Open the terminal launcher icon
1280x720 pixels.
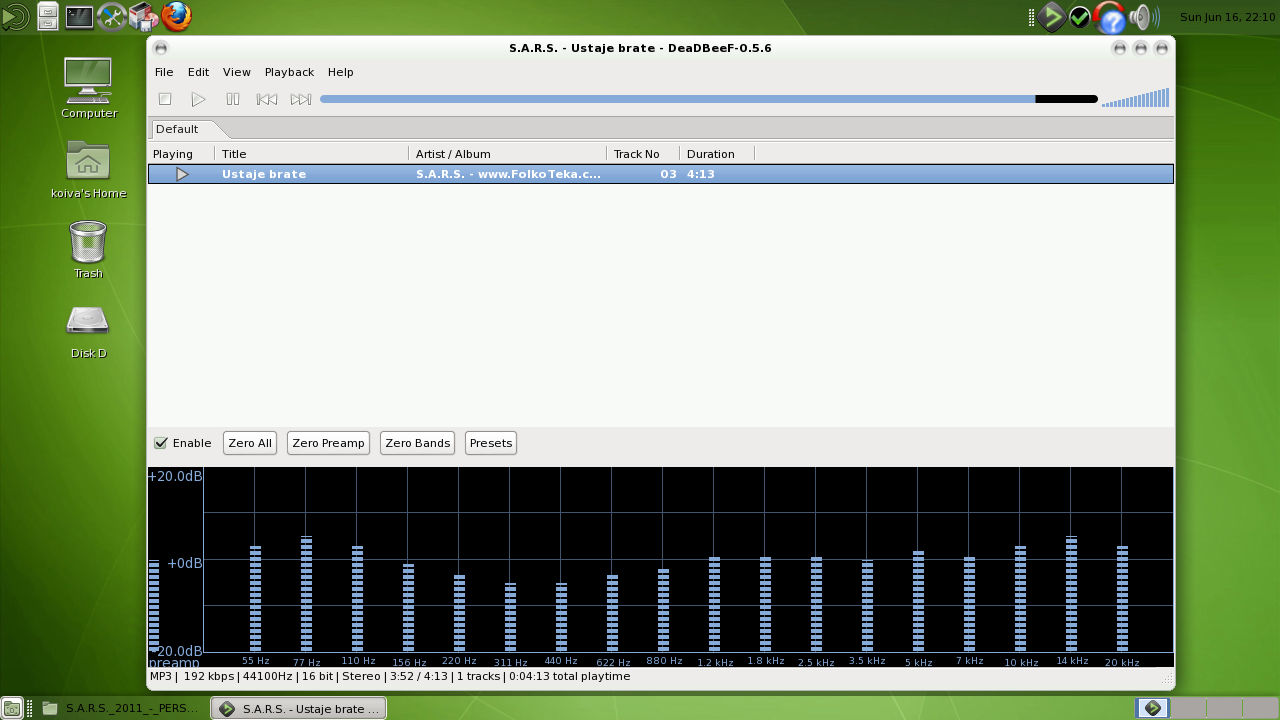(x=79, y=16)
